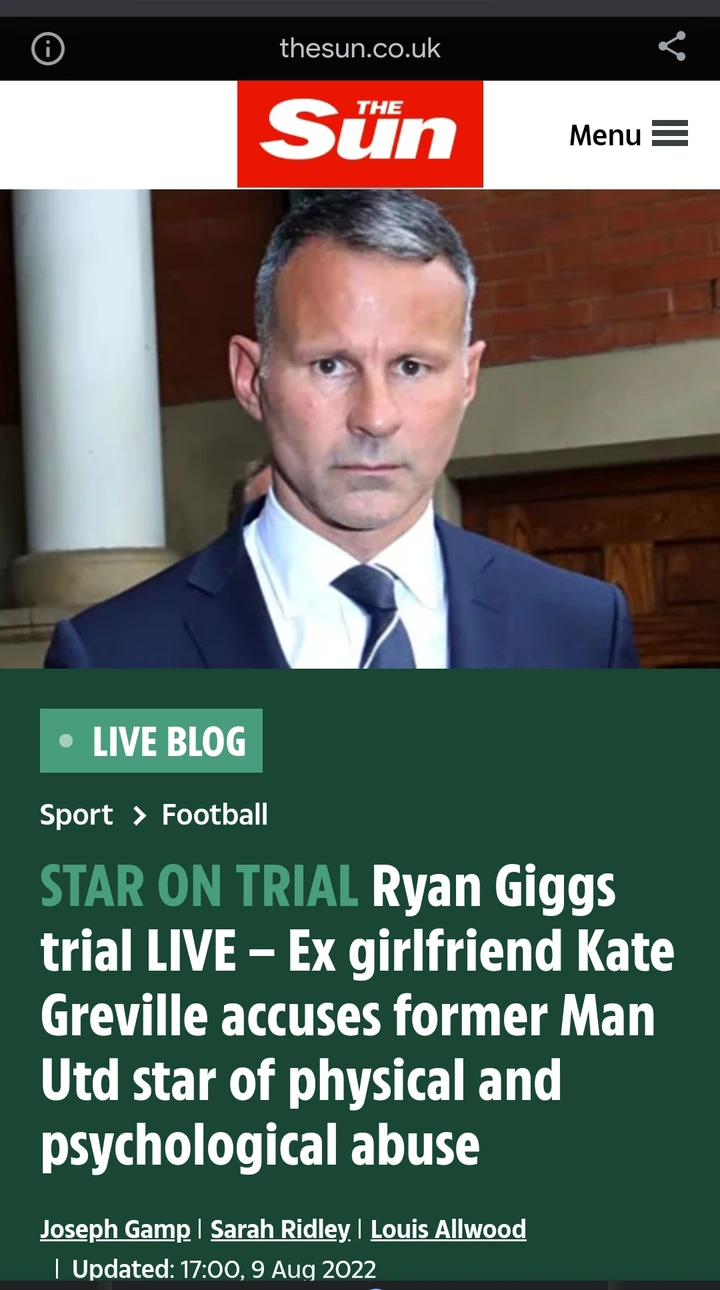The width and height of the screenshot is (720, 1290).
Task: Go to the Sport section breadcrumb
Action: coord(76,815)
